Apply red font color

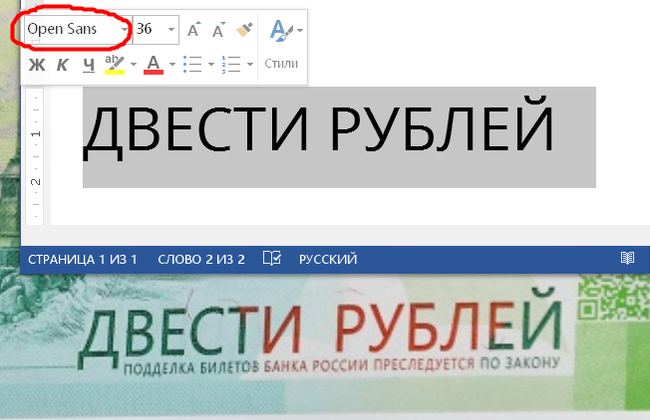(153, 65)
